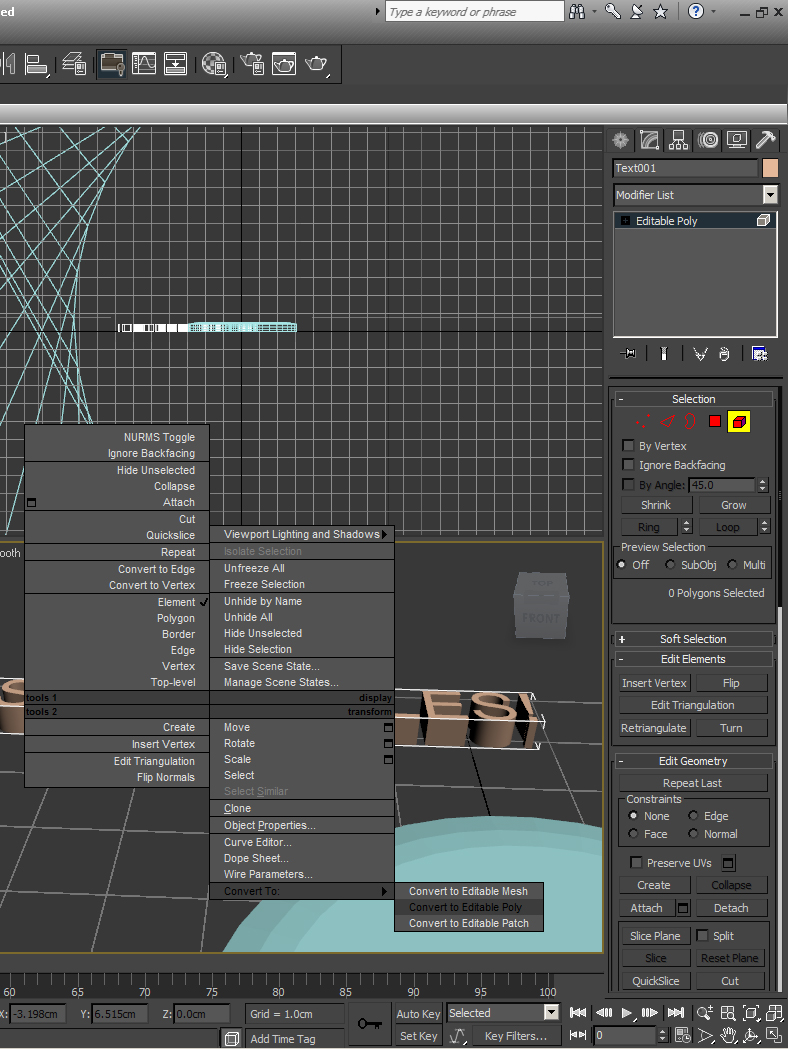Expand the Soft Selection rollout
Screen dimensions: 788x1050
click(693, 639)
